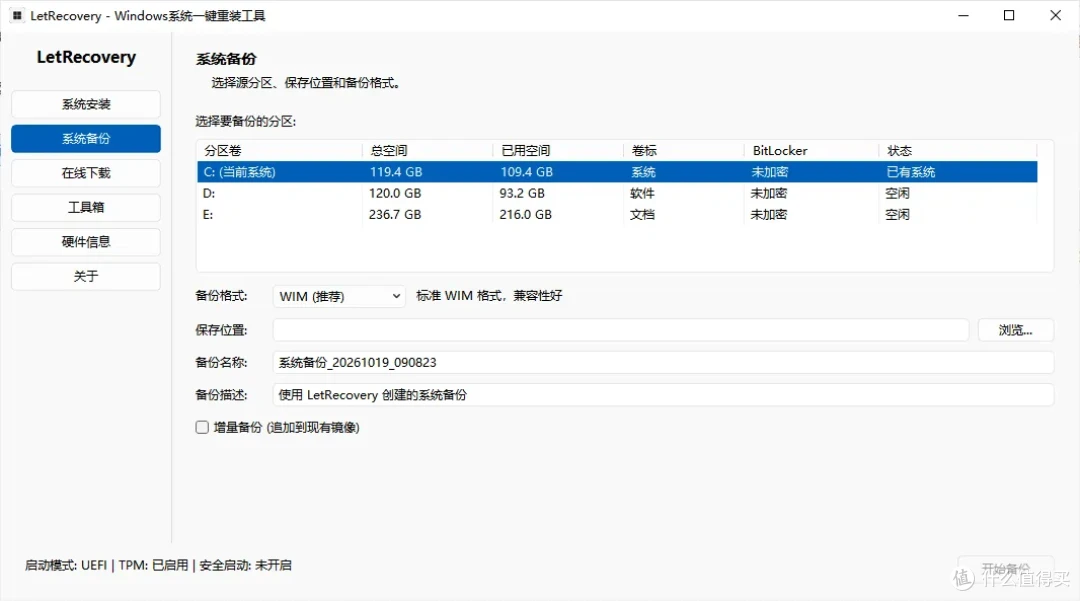
Task: Sort by the 分区卷 column header
Action: click(280, 151)
